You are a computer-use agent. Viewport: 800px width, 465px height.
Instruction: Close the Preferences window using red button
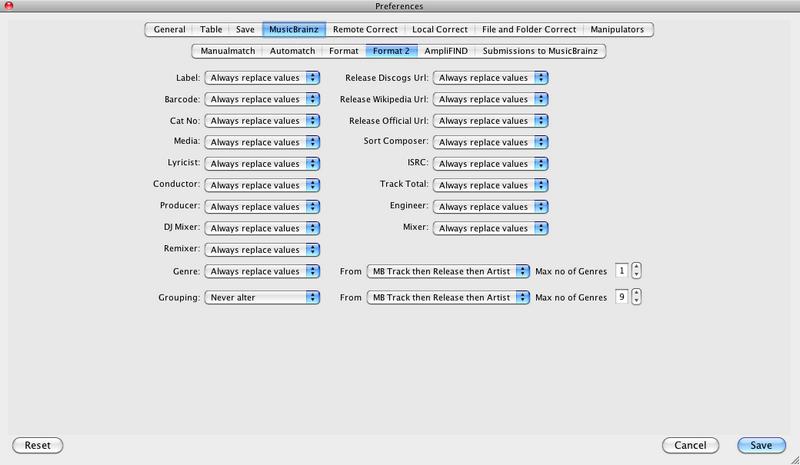pyautogui.click(x=8, y=8)
